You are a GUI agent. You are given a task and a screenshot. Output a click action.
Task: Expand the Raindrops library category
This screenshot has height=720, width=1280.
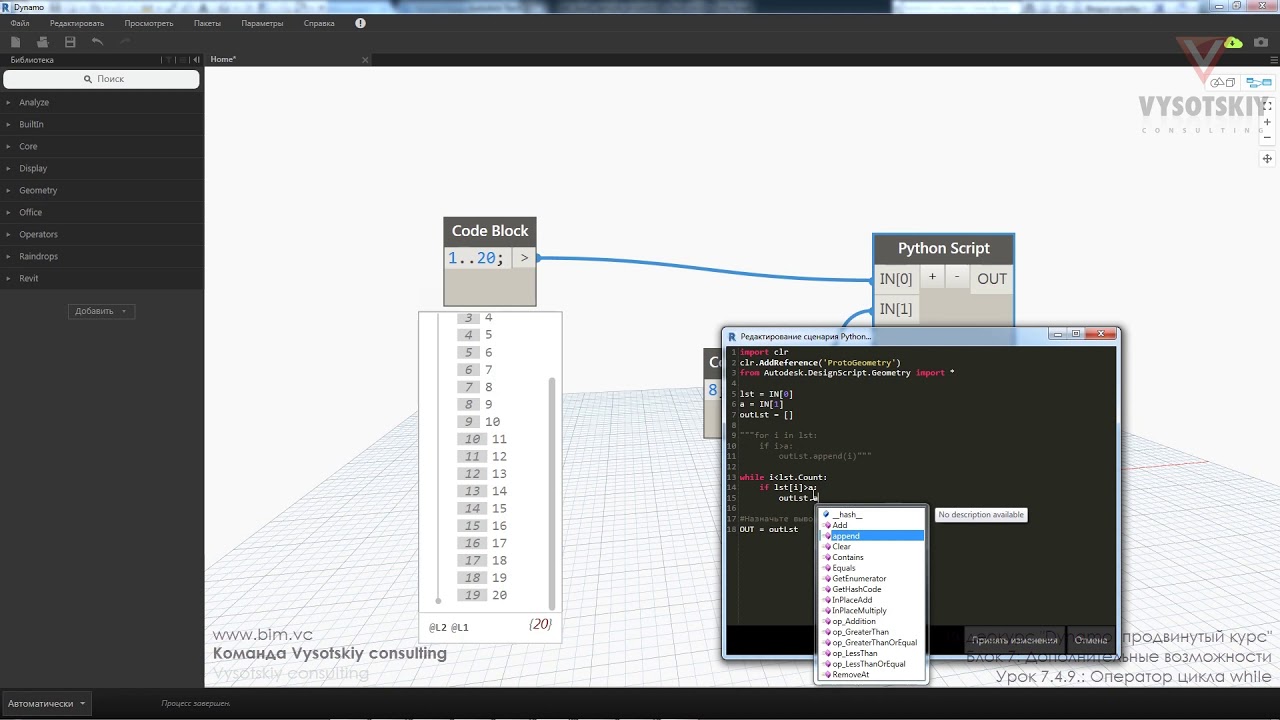[102, 257]
